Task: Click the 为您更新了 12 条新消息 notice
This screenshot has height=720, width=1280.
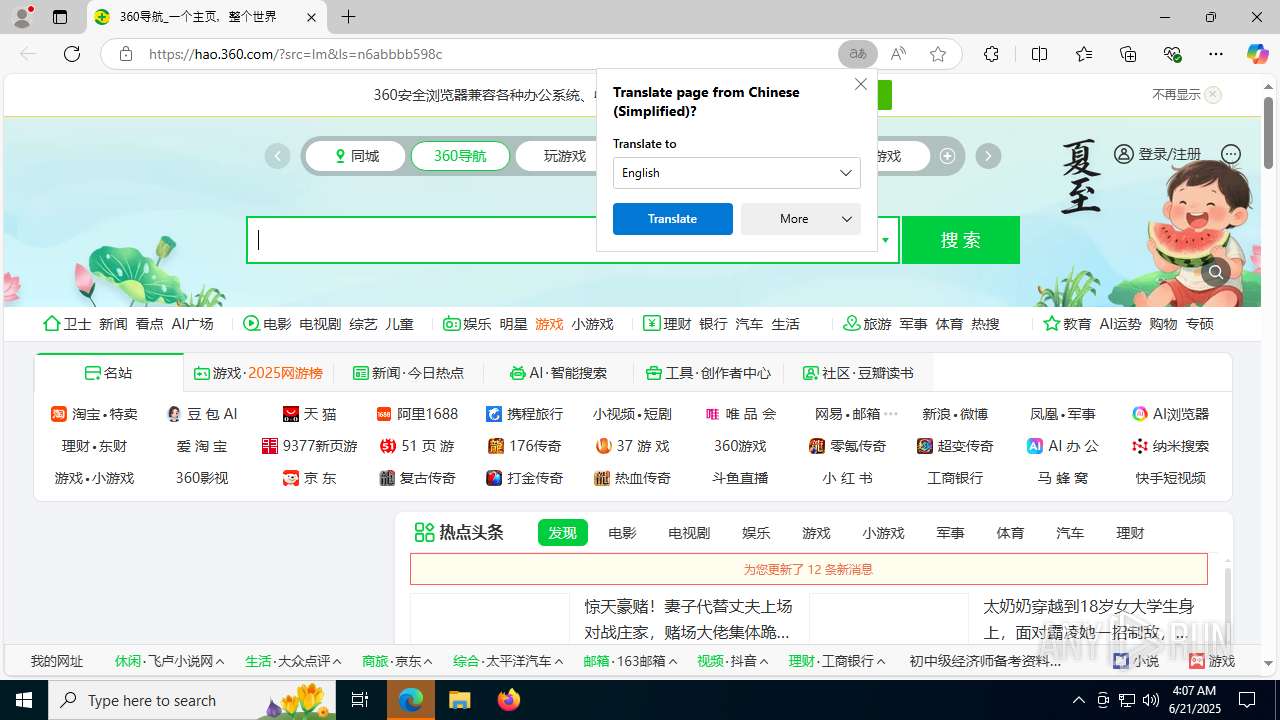Action: pos(808,569)
